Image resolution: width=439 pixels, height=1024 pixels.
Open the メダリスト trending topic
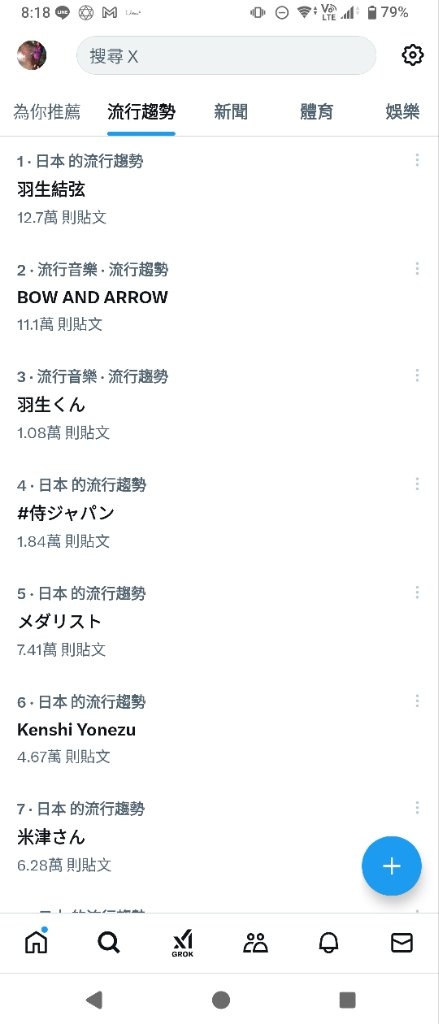(220, 621)
